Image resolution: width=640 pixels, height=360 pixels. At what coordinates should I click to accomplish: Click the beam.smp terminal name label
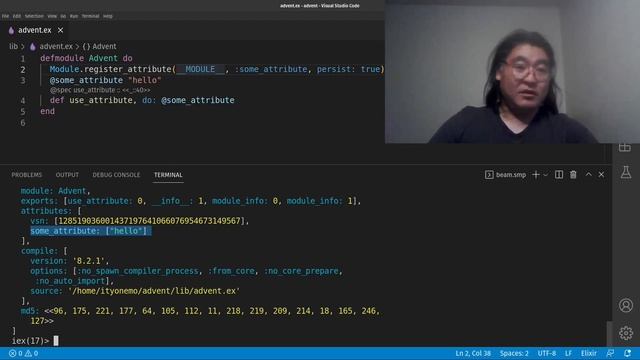coord(511,175)
